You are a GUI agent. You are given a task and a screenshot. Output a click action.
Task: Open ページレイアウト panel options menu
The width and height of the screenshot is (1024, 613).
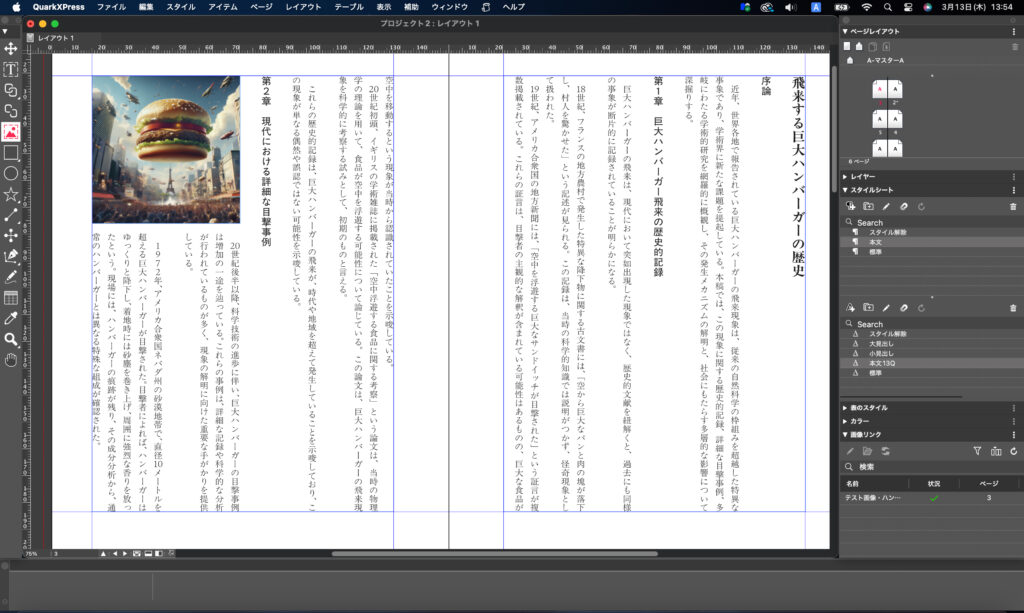(x=1014, y=31)
